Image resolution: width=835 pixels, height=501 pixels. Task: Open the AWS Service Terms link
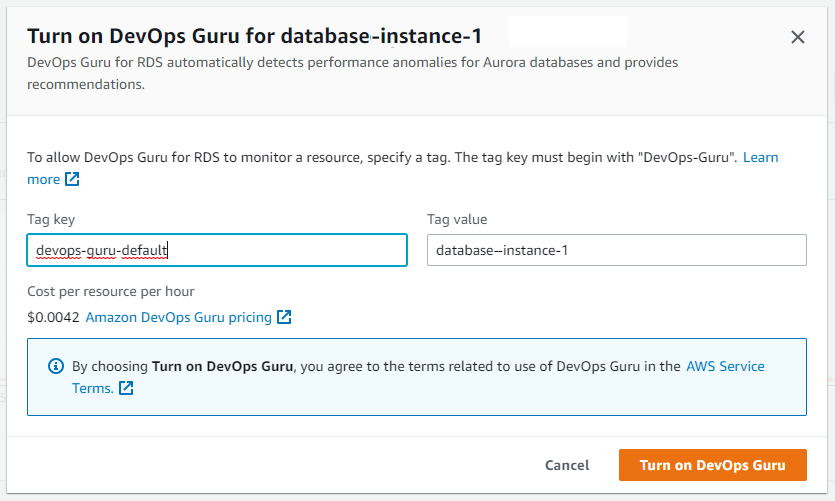[x=725, y=366]
